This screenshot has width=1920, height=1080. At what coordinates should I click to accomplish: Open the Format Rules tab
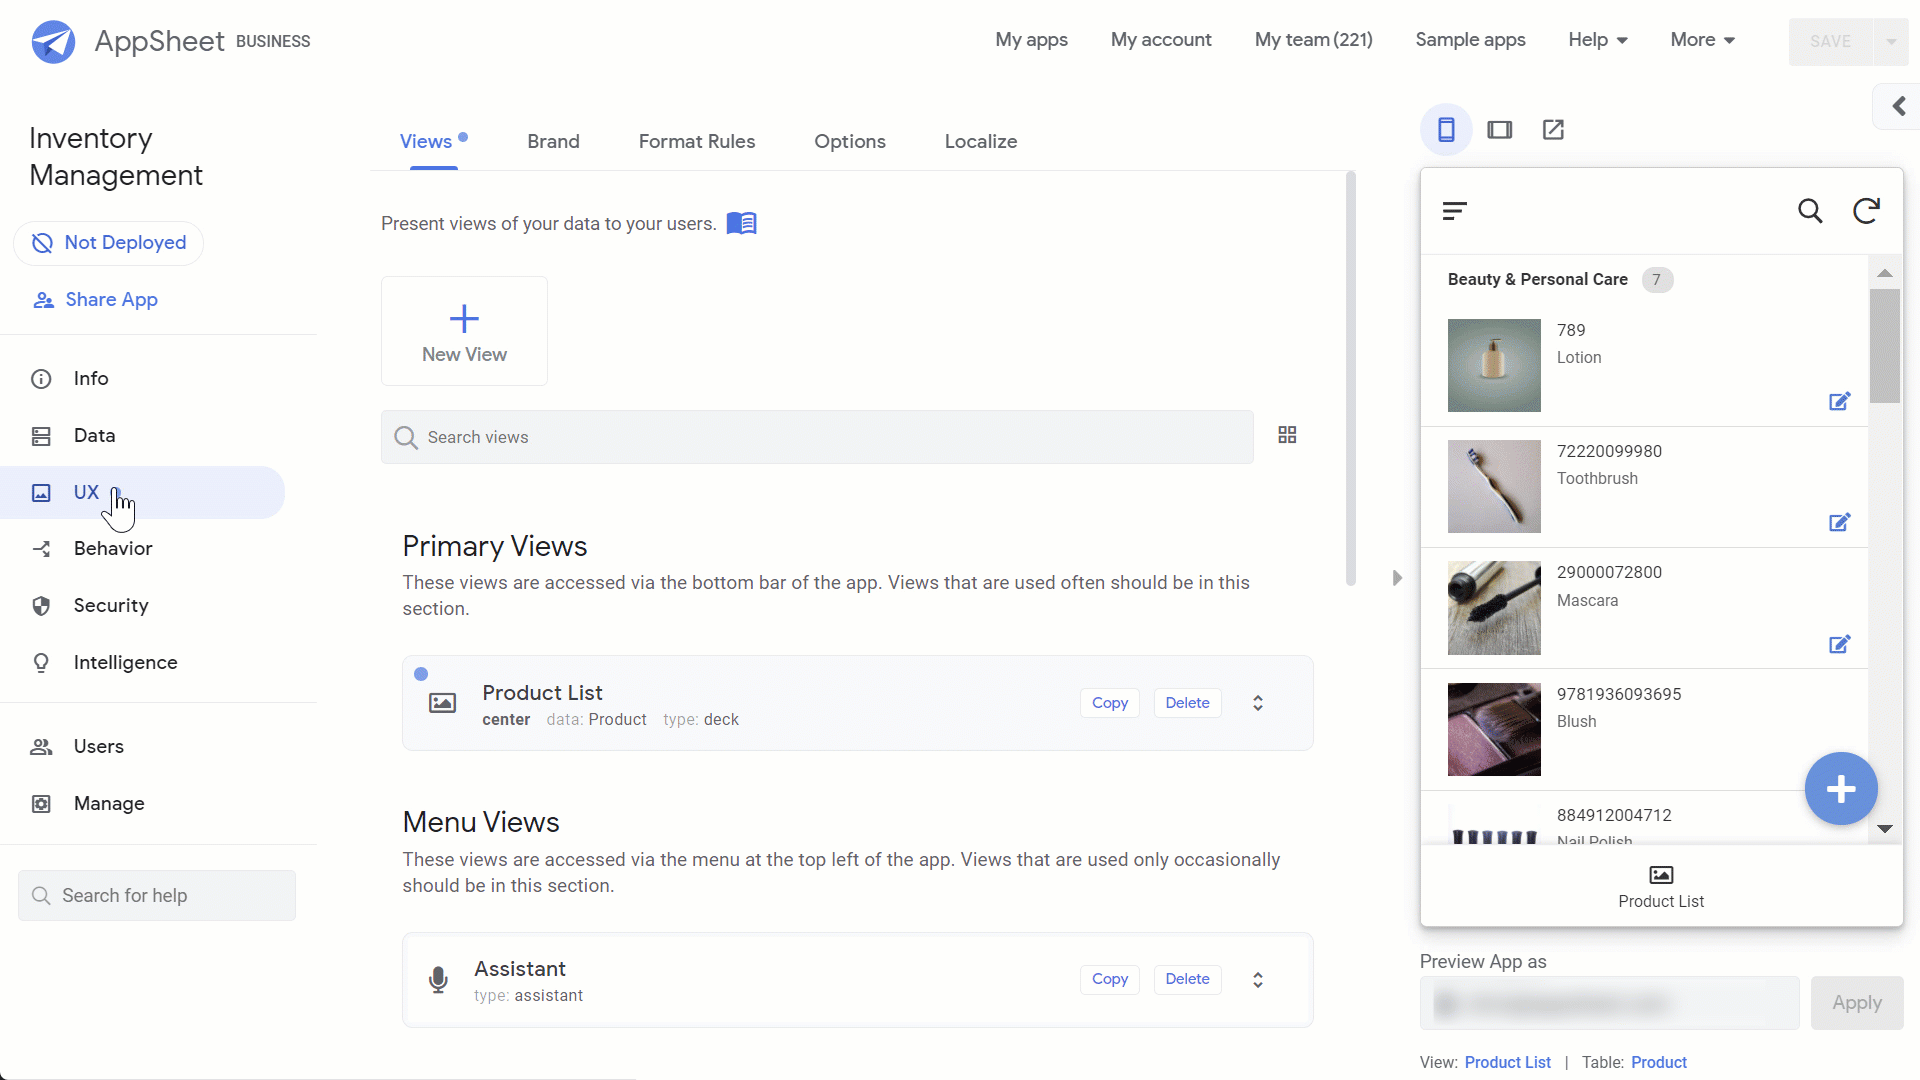pos(696,141)
